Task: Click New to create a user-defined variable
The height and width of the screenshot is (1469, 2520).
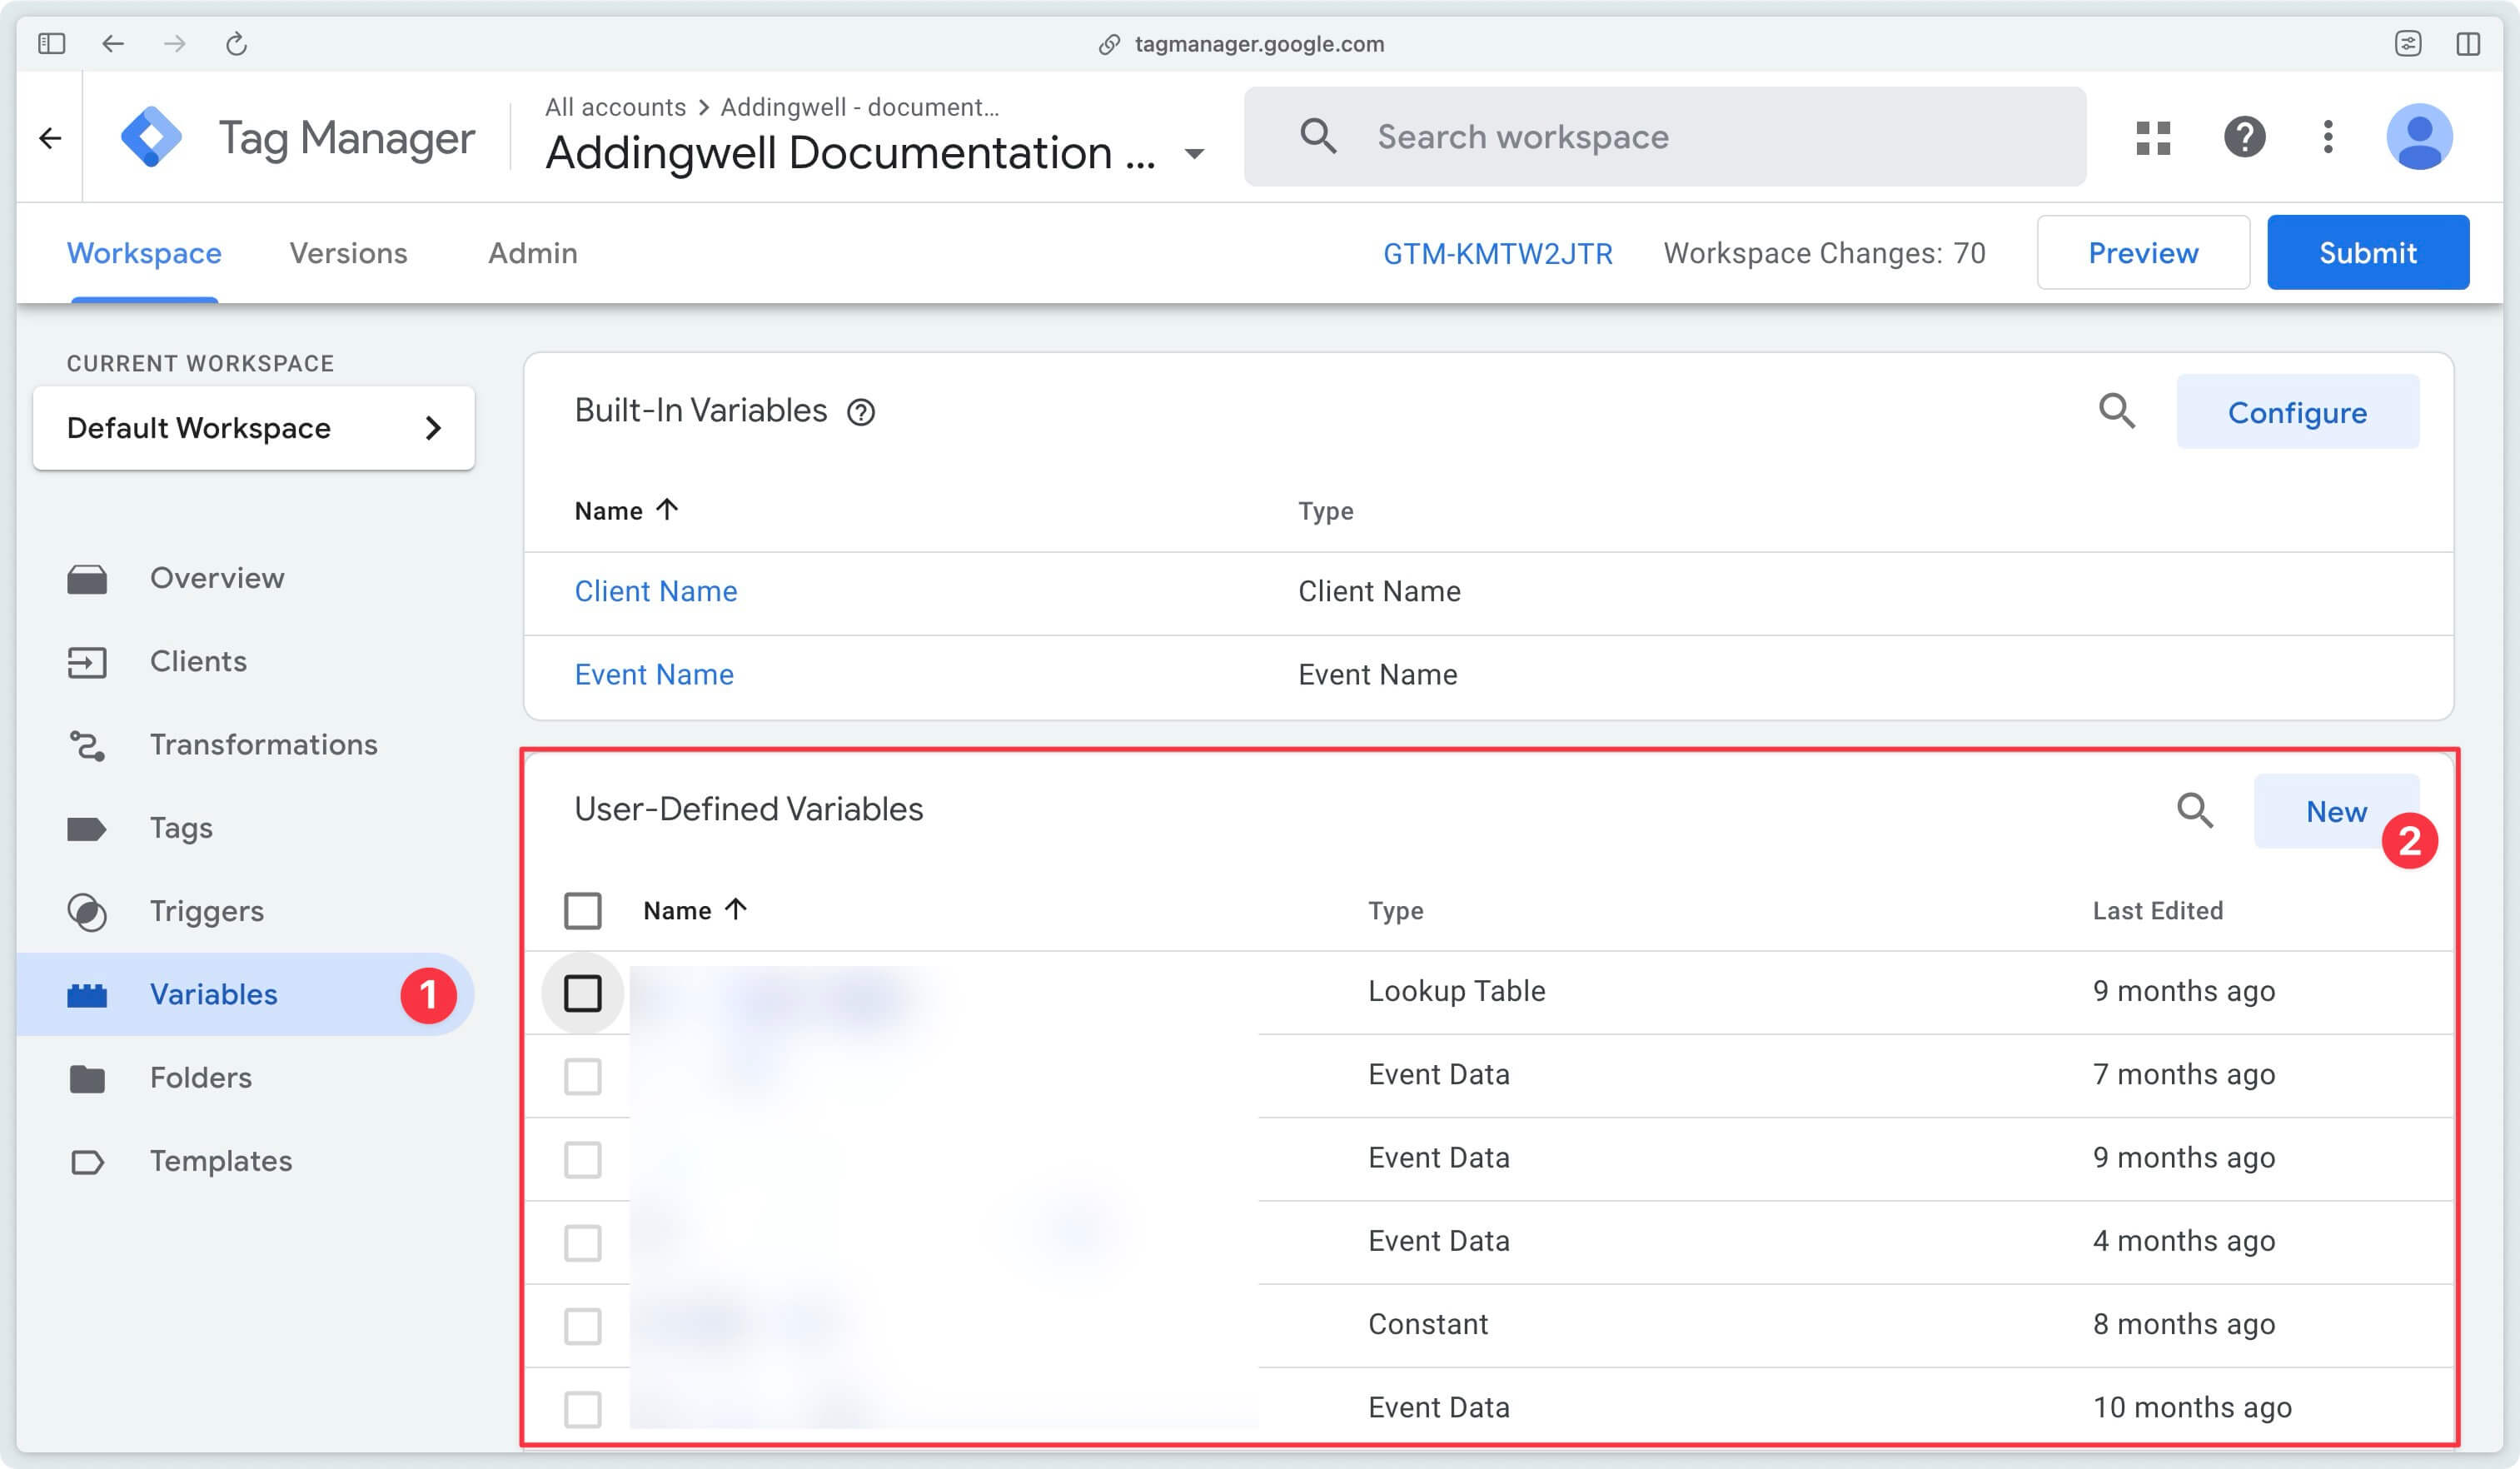Action: 2336,811
